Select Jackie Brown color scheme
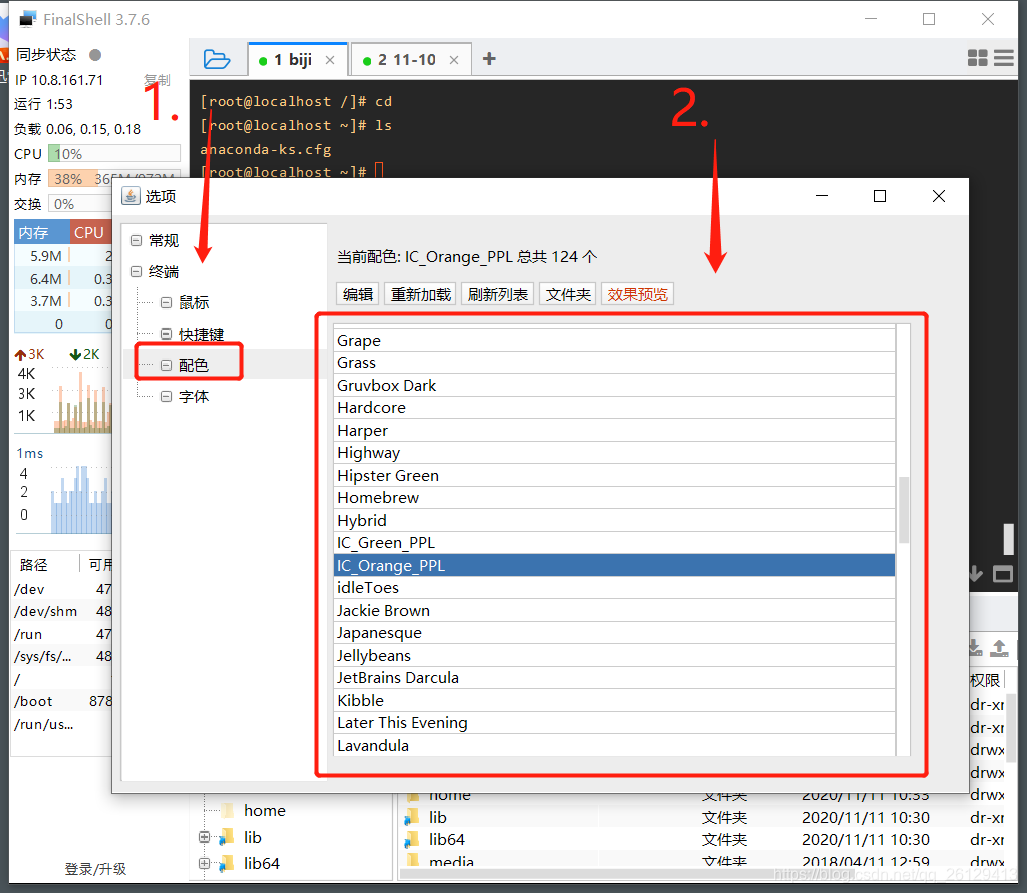This screenshot has width=1027, height=893. tap(614, 611)
